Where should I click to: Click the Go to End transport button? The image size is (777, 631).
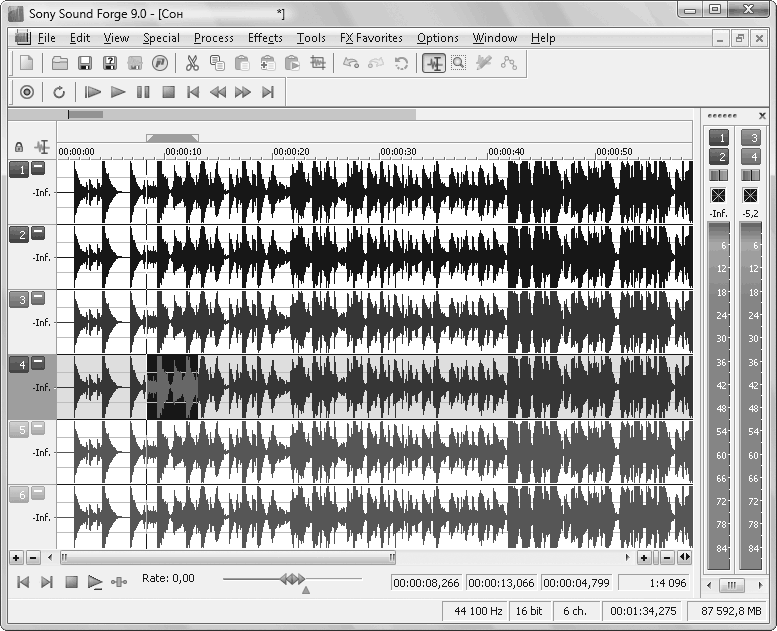pyautogui.click(x=267, y=92)
